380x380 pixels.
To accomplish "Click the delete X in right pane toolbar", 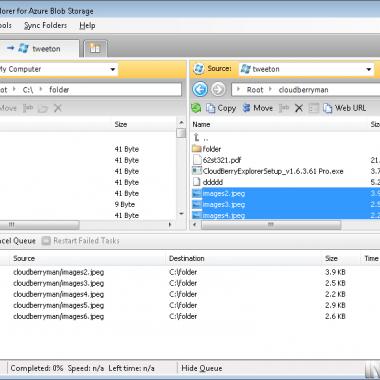I will click(299, 108).
